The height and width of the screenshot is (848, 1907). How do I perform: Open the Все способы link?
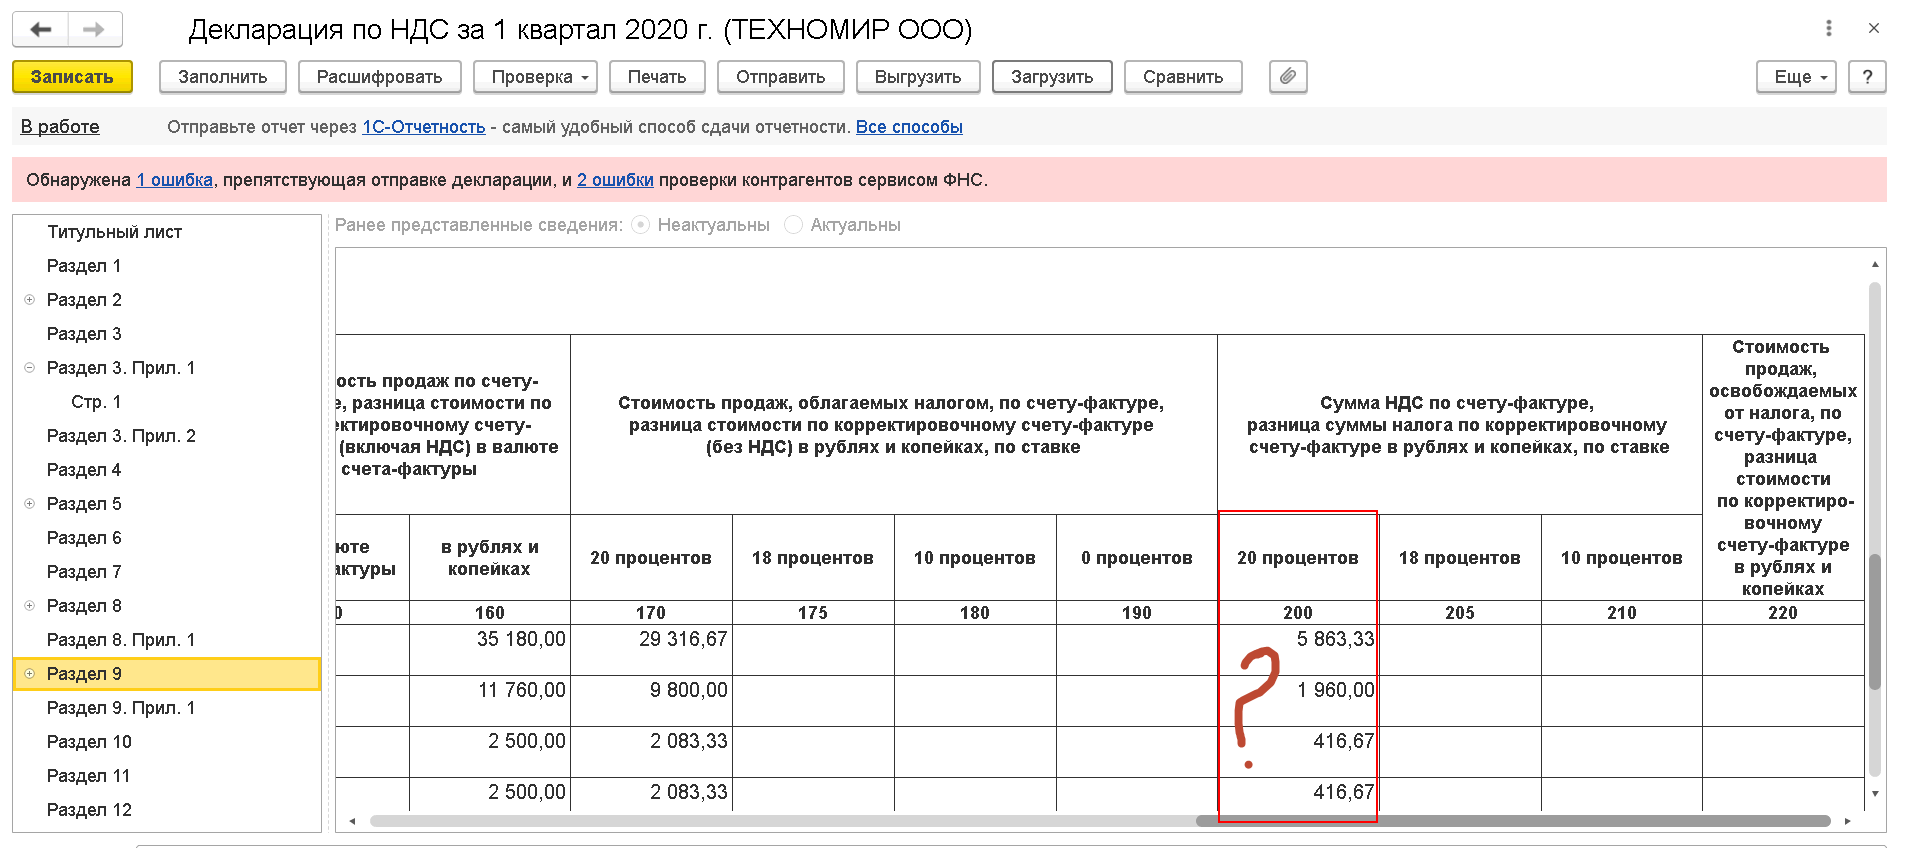pos(909,127)
